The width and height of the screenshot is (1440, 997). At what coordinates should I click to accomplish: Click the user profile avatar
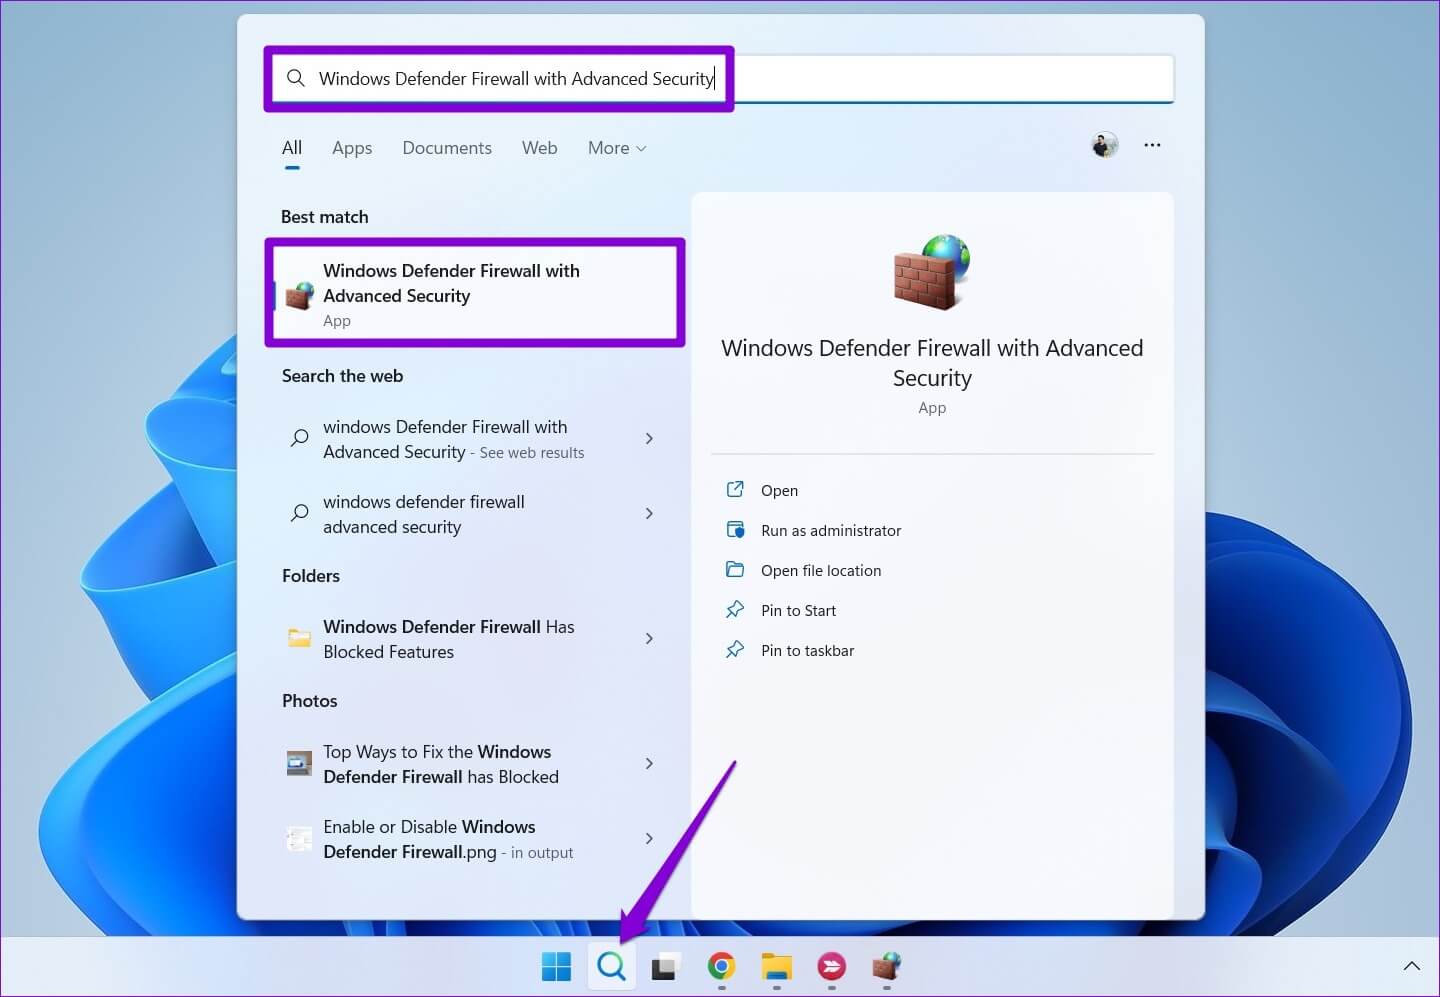pyautogui.click(x=1104, y=146)
